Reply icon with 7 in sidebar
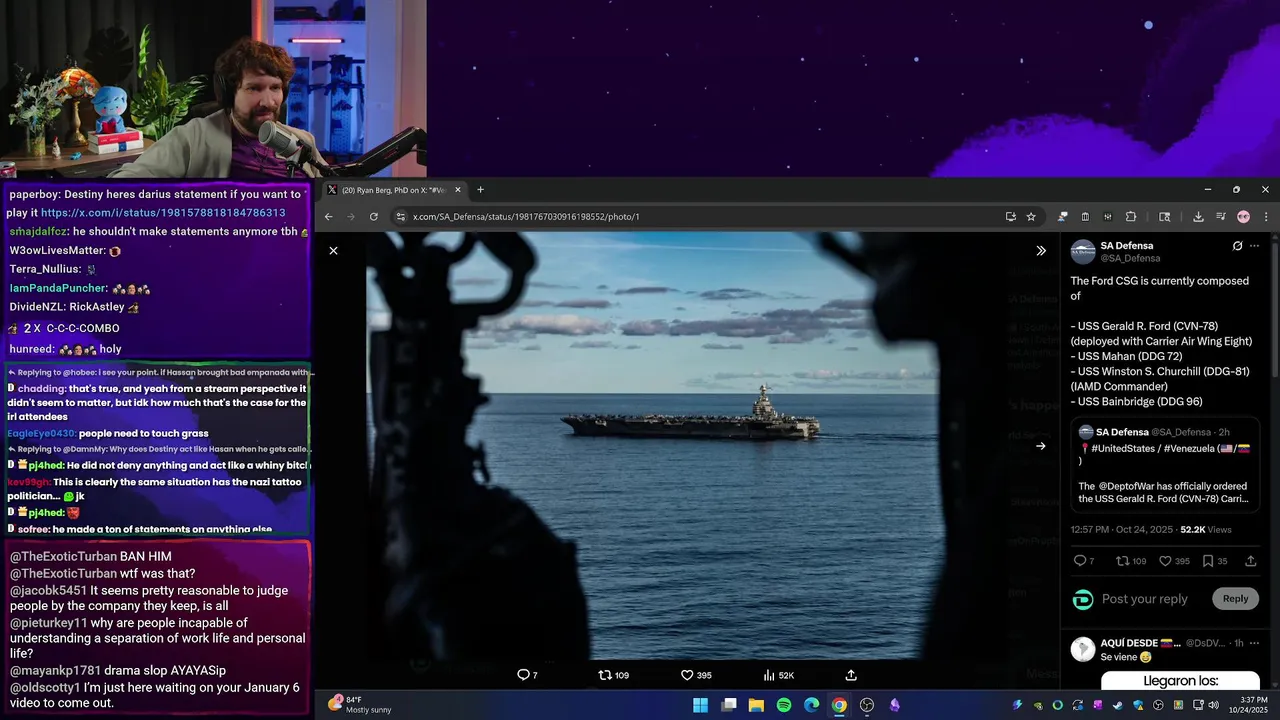 [x=1084, y=561]
